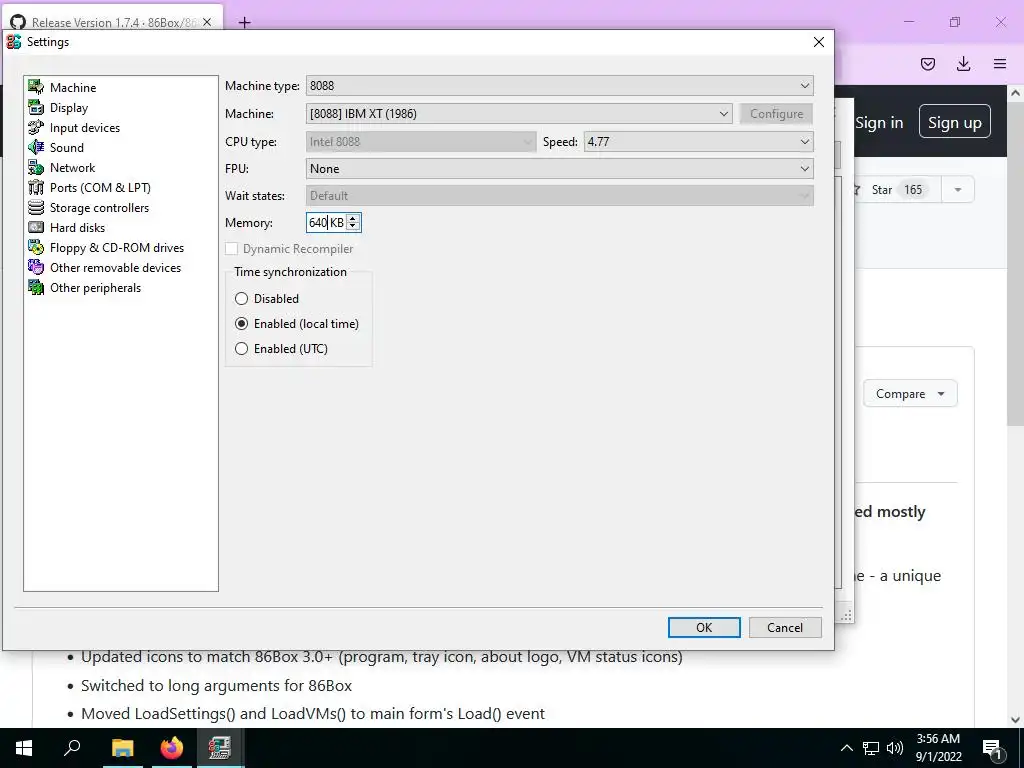Open network status tray icon
Screen dimensions: 1024x768
click(871, 748)
